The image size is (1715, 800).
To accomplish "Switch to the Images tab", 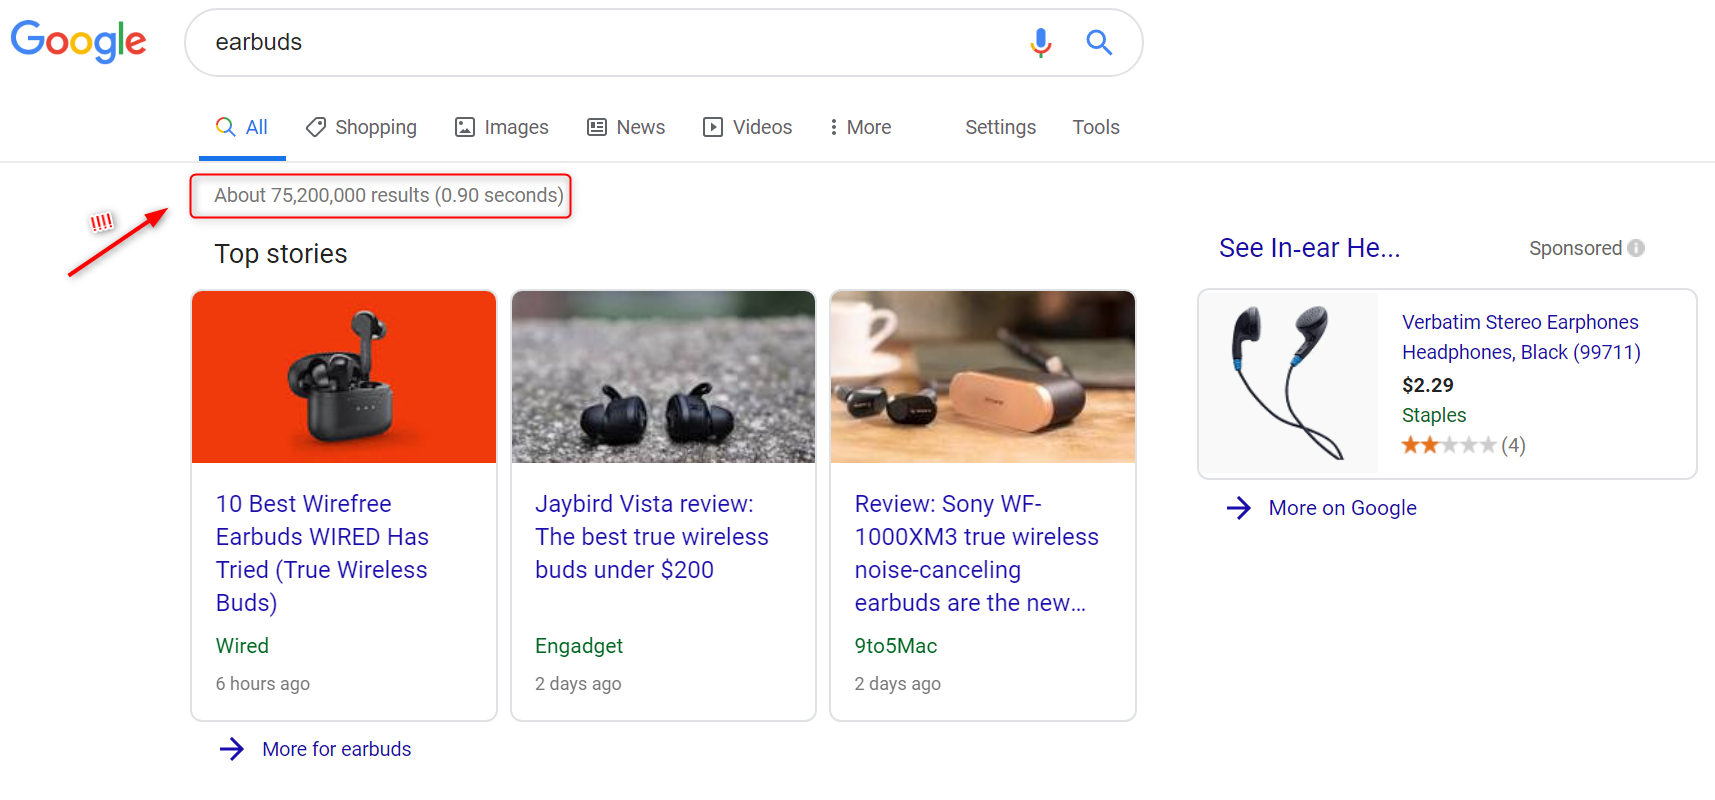I will click(502, 127).
